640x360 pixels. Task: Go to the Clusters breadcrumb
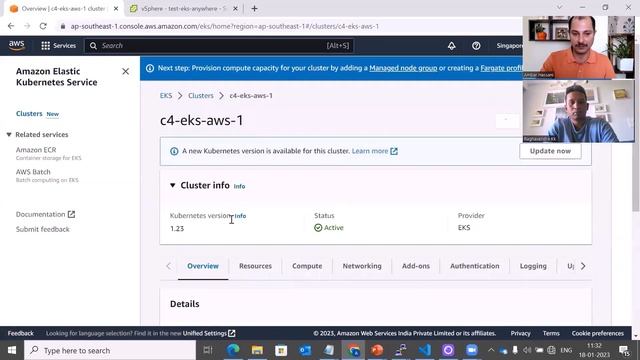tap(200, 96)
